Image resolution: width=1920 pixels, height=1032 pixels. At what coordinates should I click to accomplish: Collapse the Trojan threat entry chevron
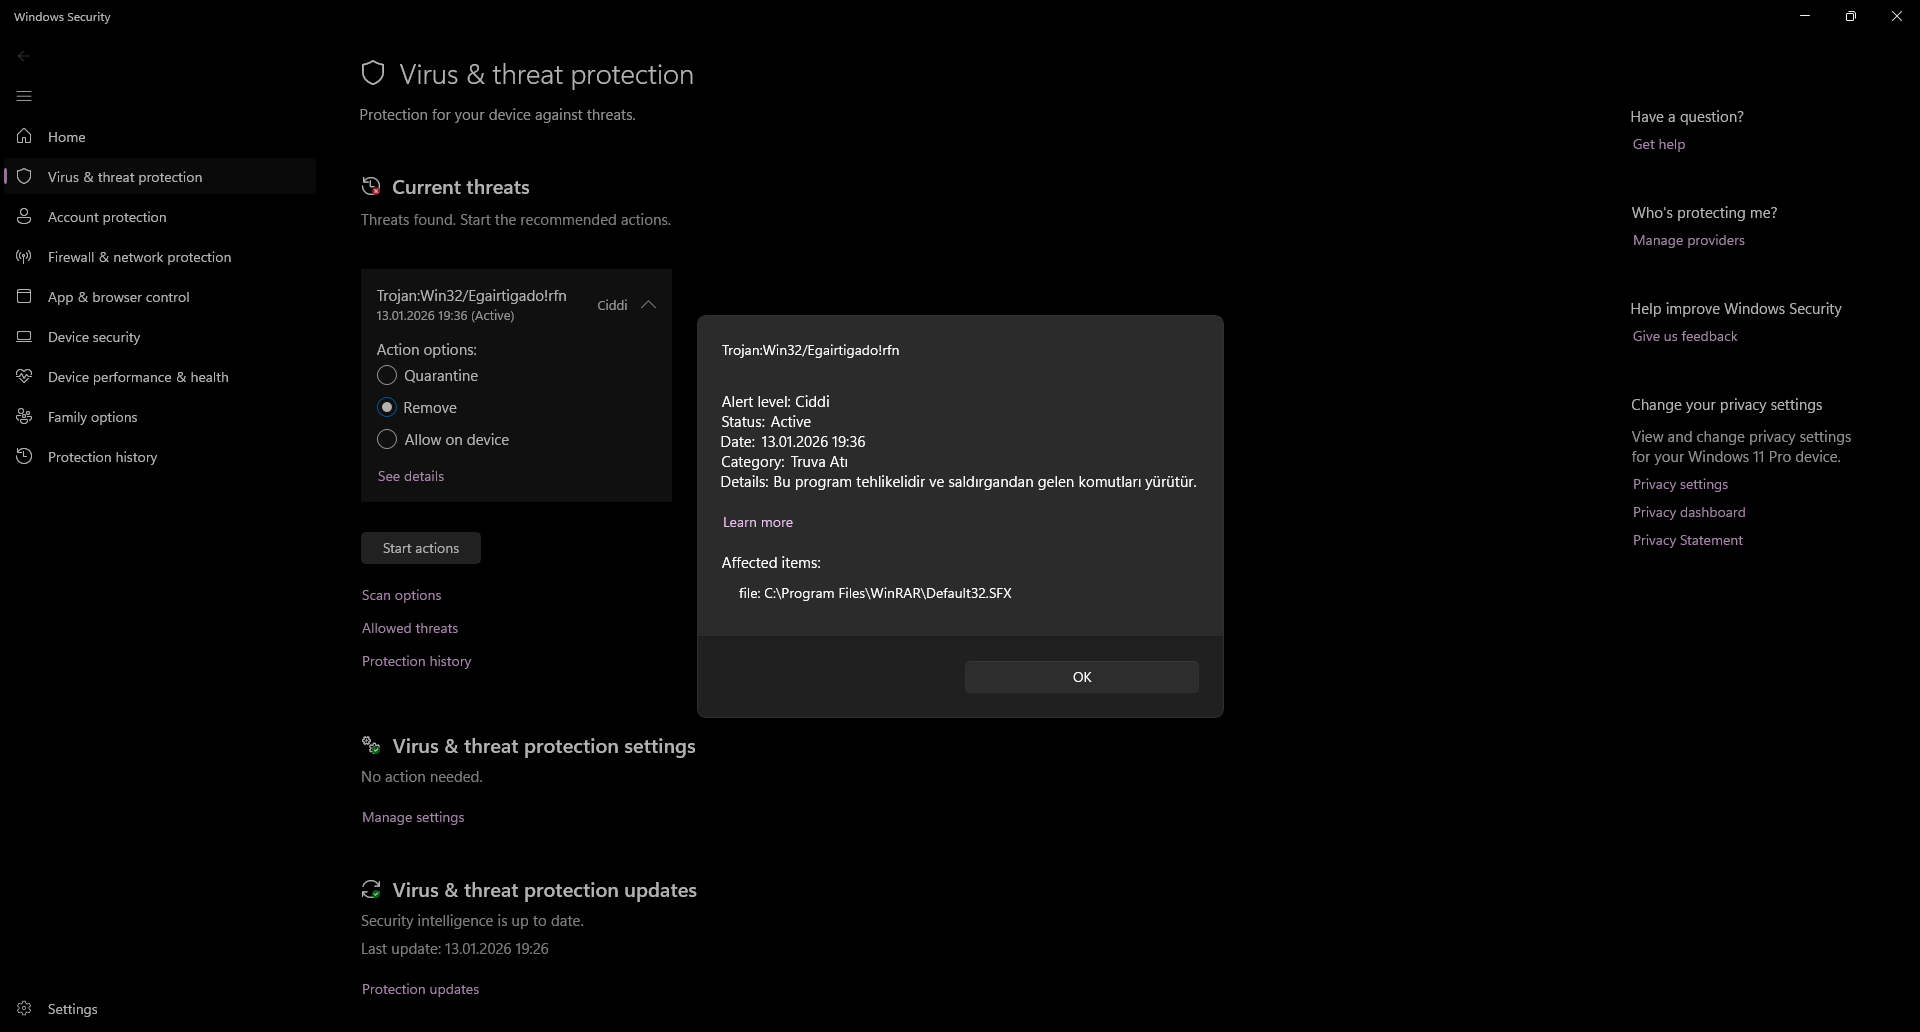(648, 305)
